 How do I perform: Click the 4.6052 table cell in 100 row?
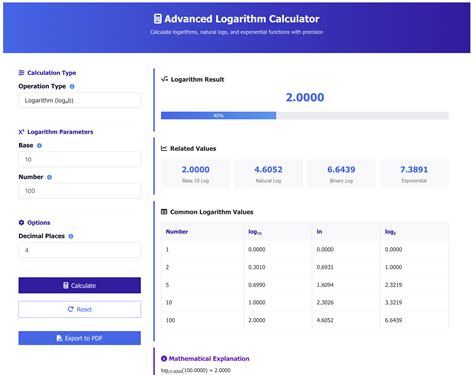coord(346,320)
